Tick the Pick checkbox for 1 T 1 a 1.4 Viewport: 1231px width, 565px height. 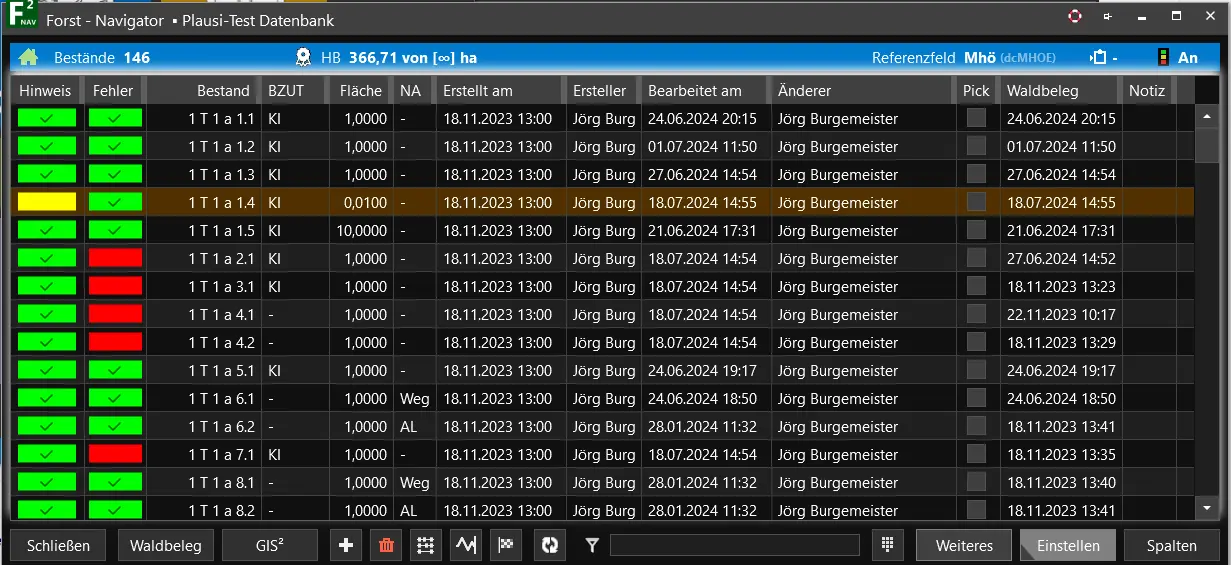(x=976, y=202)
